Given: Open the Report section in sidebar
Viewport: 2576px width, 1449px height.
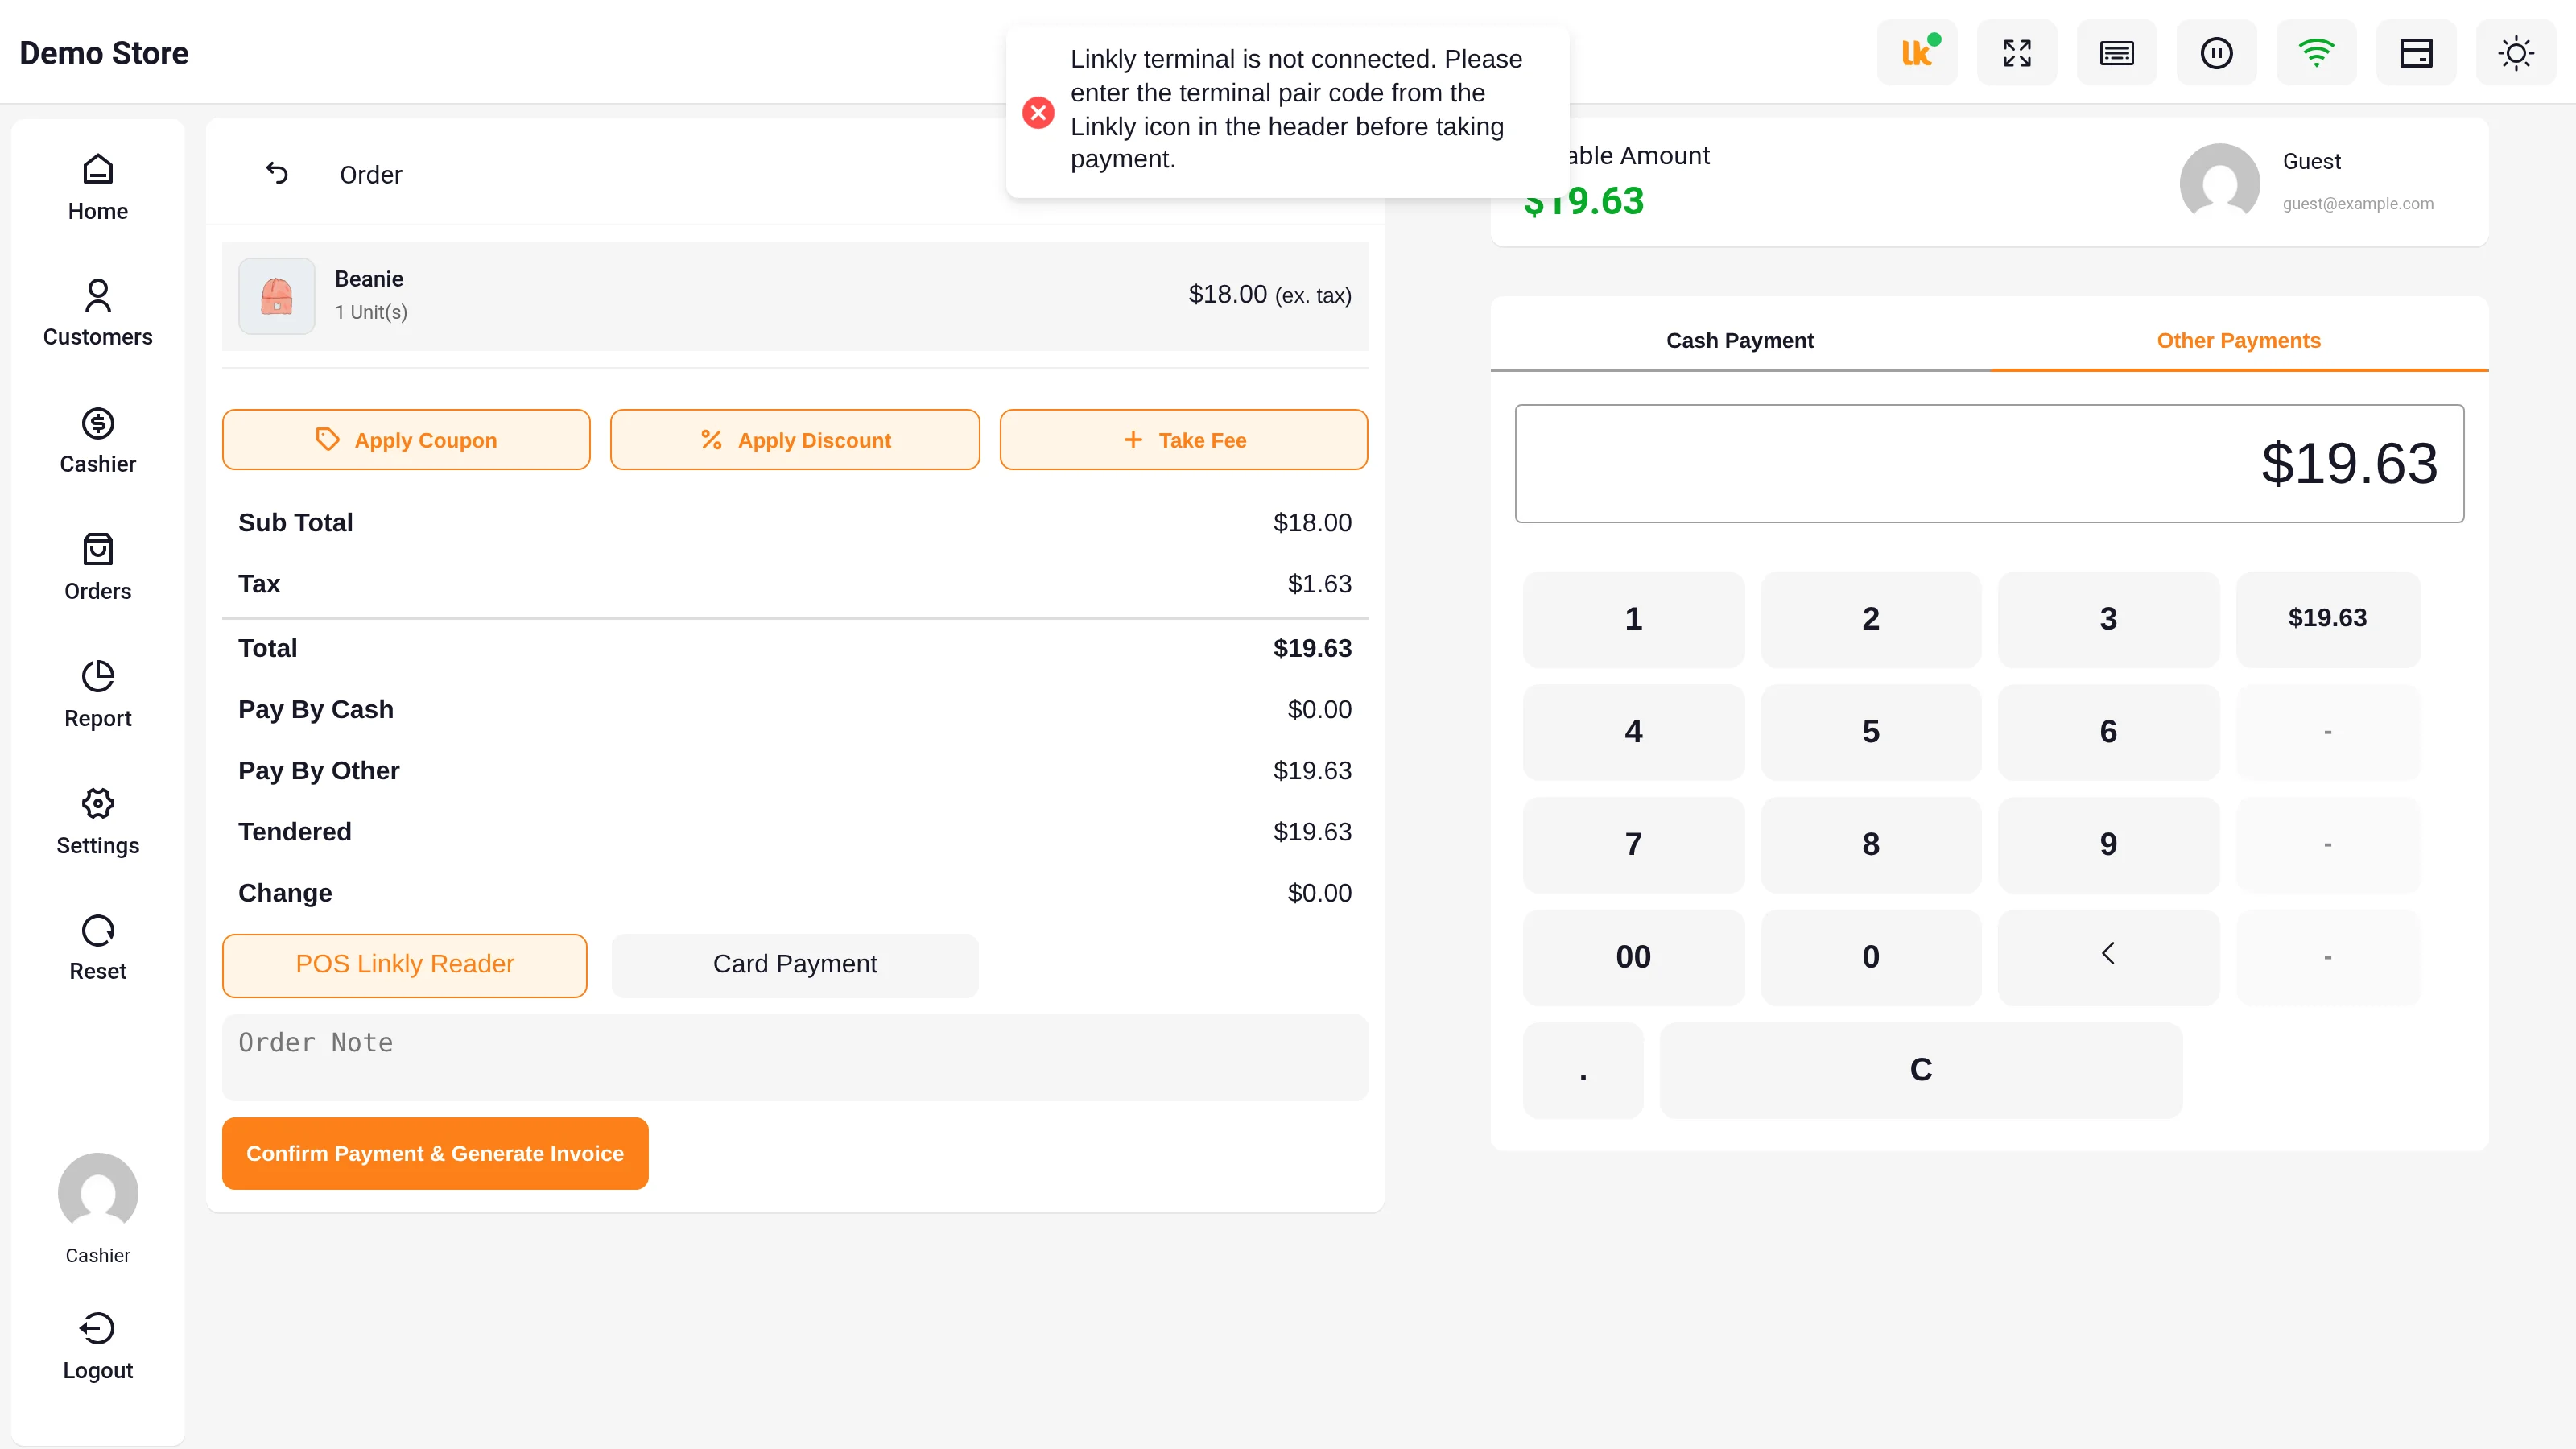Looking at the screenshot, I should 98,694.
